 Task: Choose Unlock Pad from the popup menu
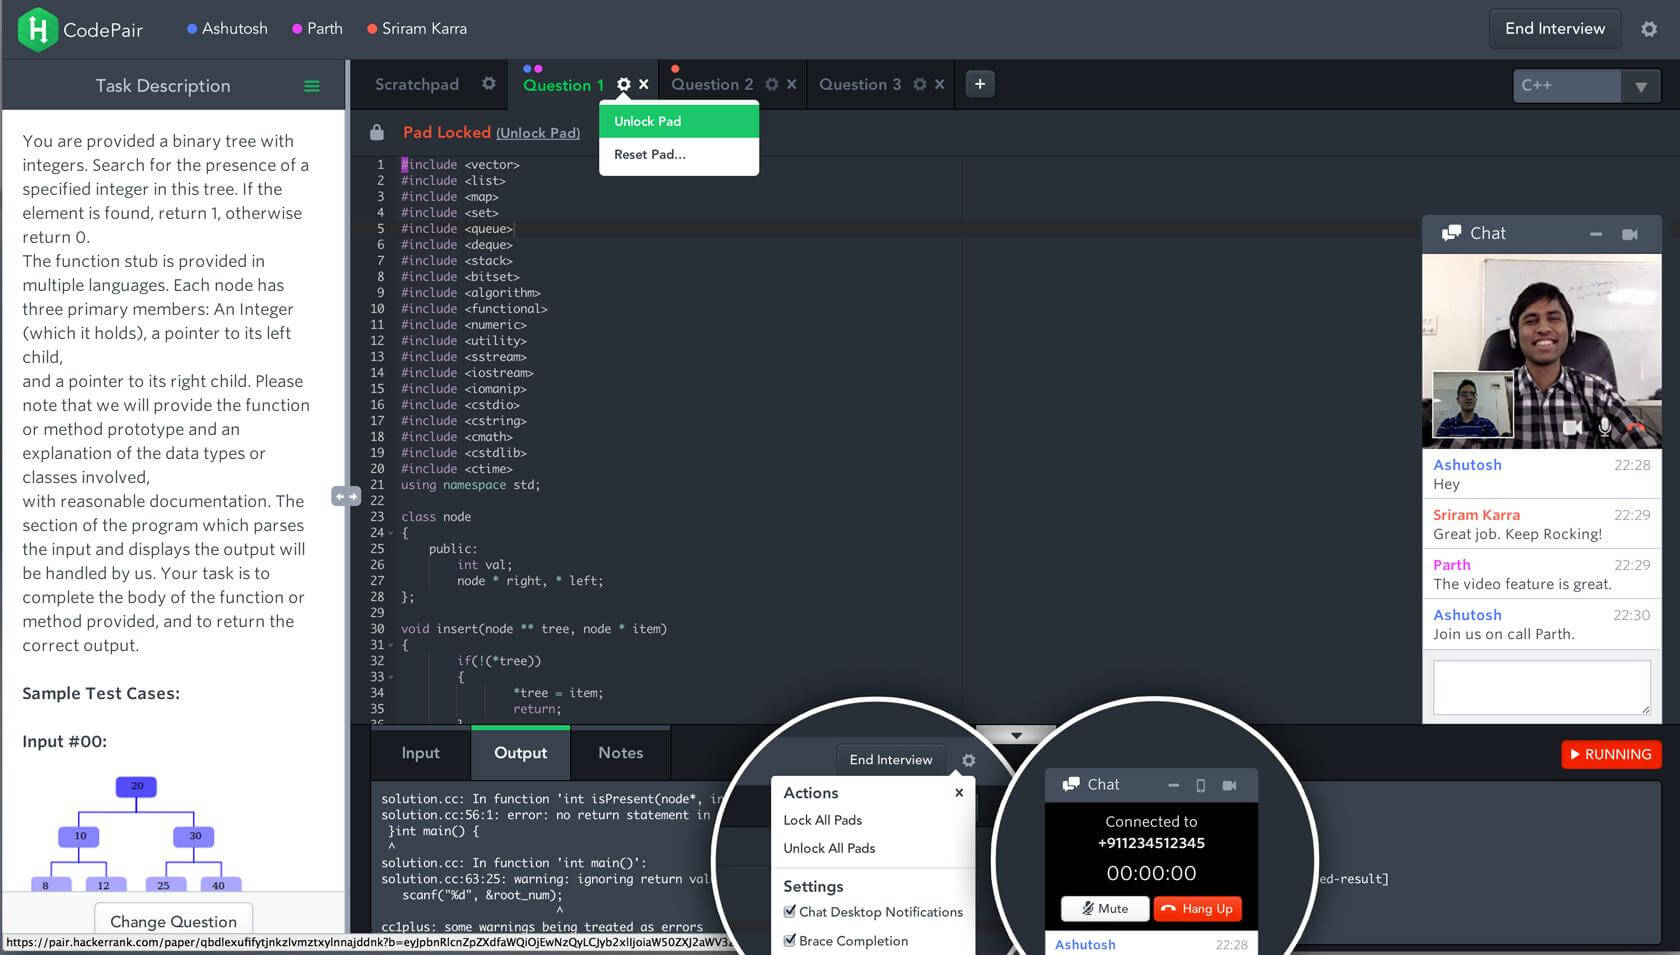pos(679,121)
